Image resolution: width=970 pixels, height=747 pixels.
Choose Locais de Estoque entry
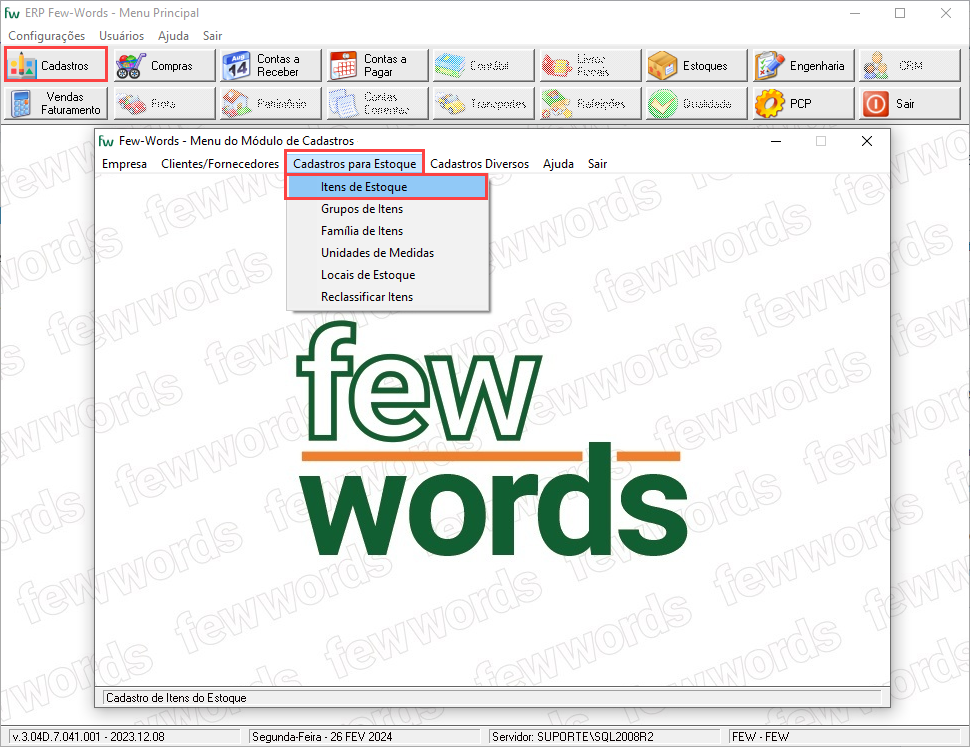coord(388,275)
